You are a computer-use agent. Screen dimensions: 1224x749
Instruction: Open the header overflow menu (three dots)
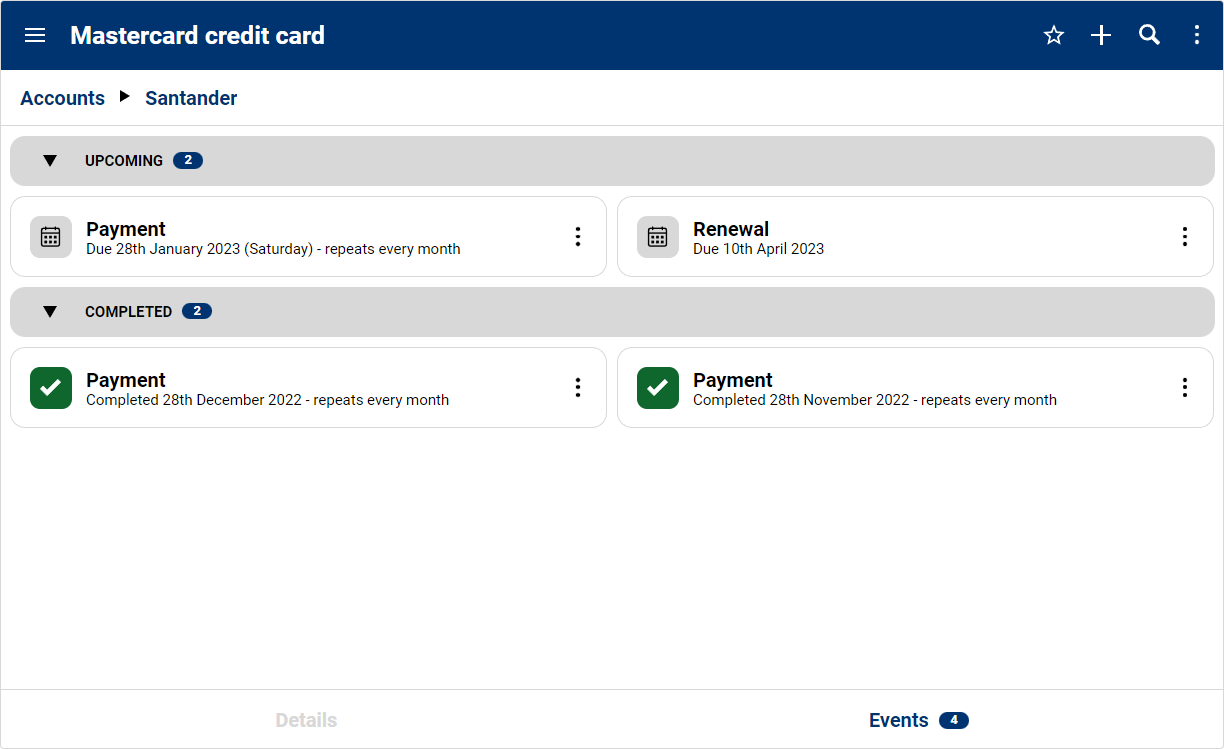(x=1197, y=35)
